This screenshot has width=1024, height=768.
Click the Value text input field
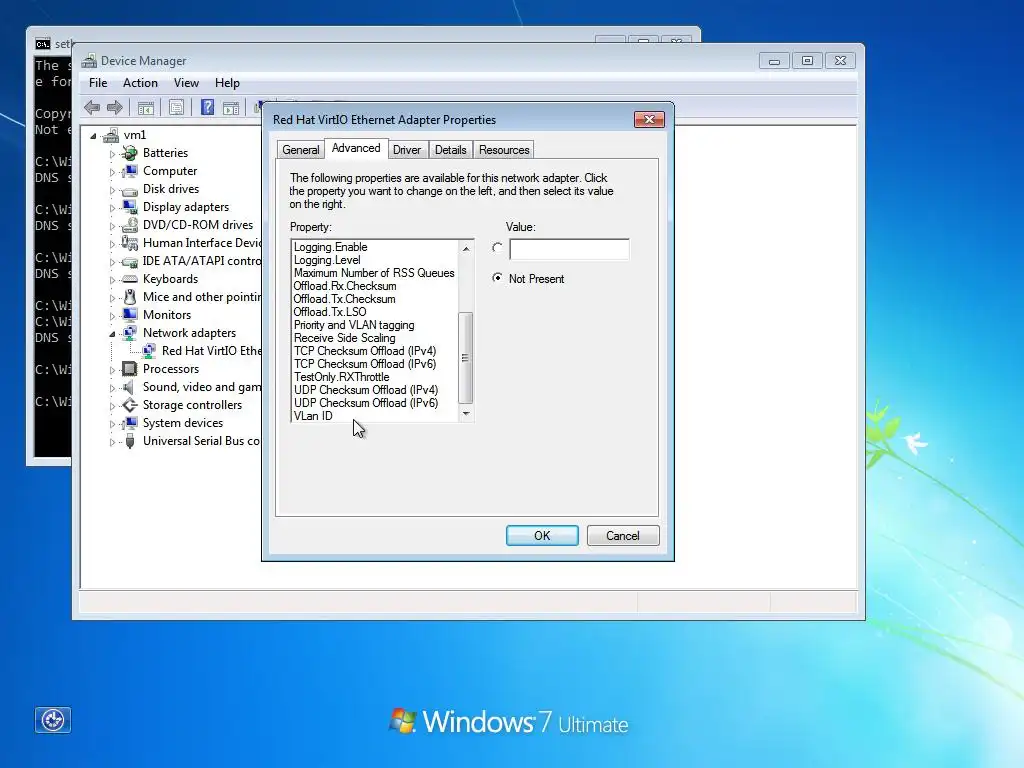(x=569, y=249)
